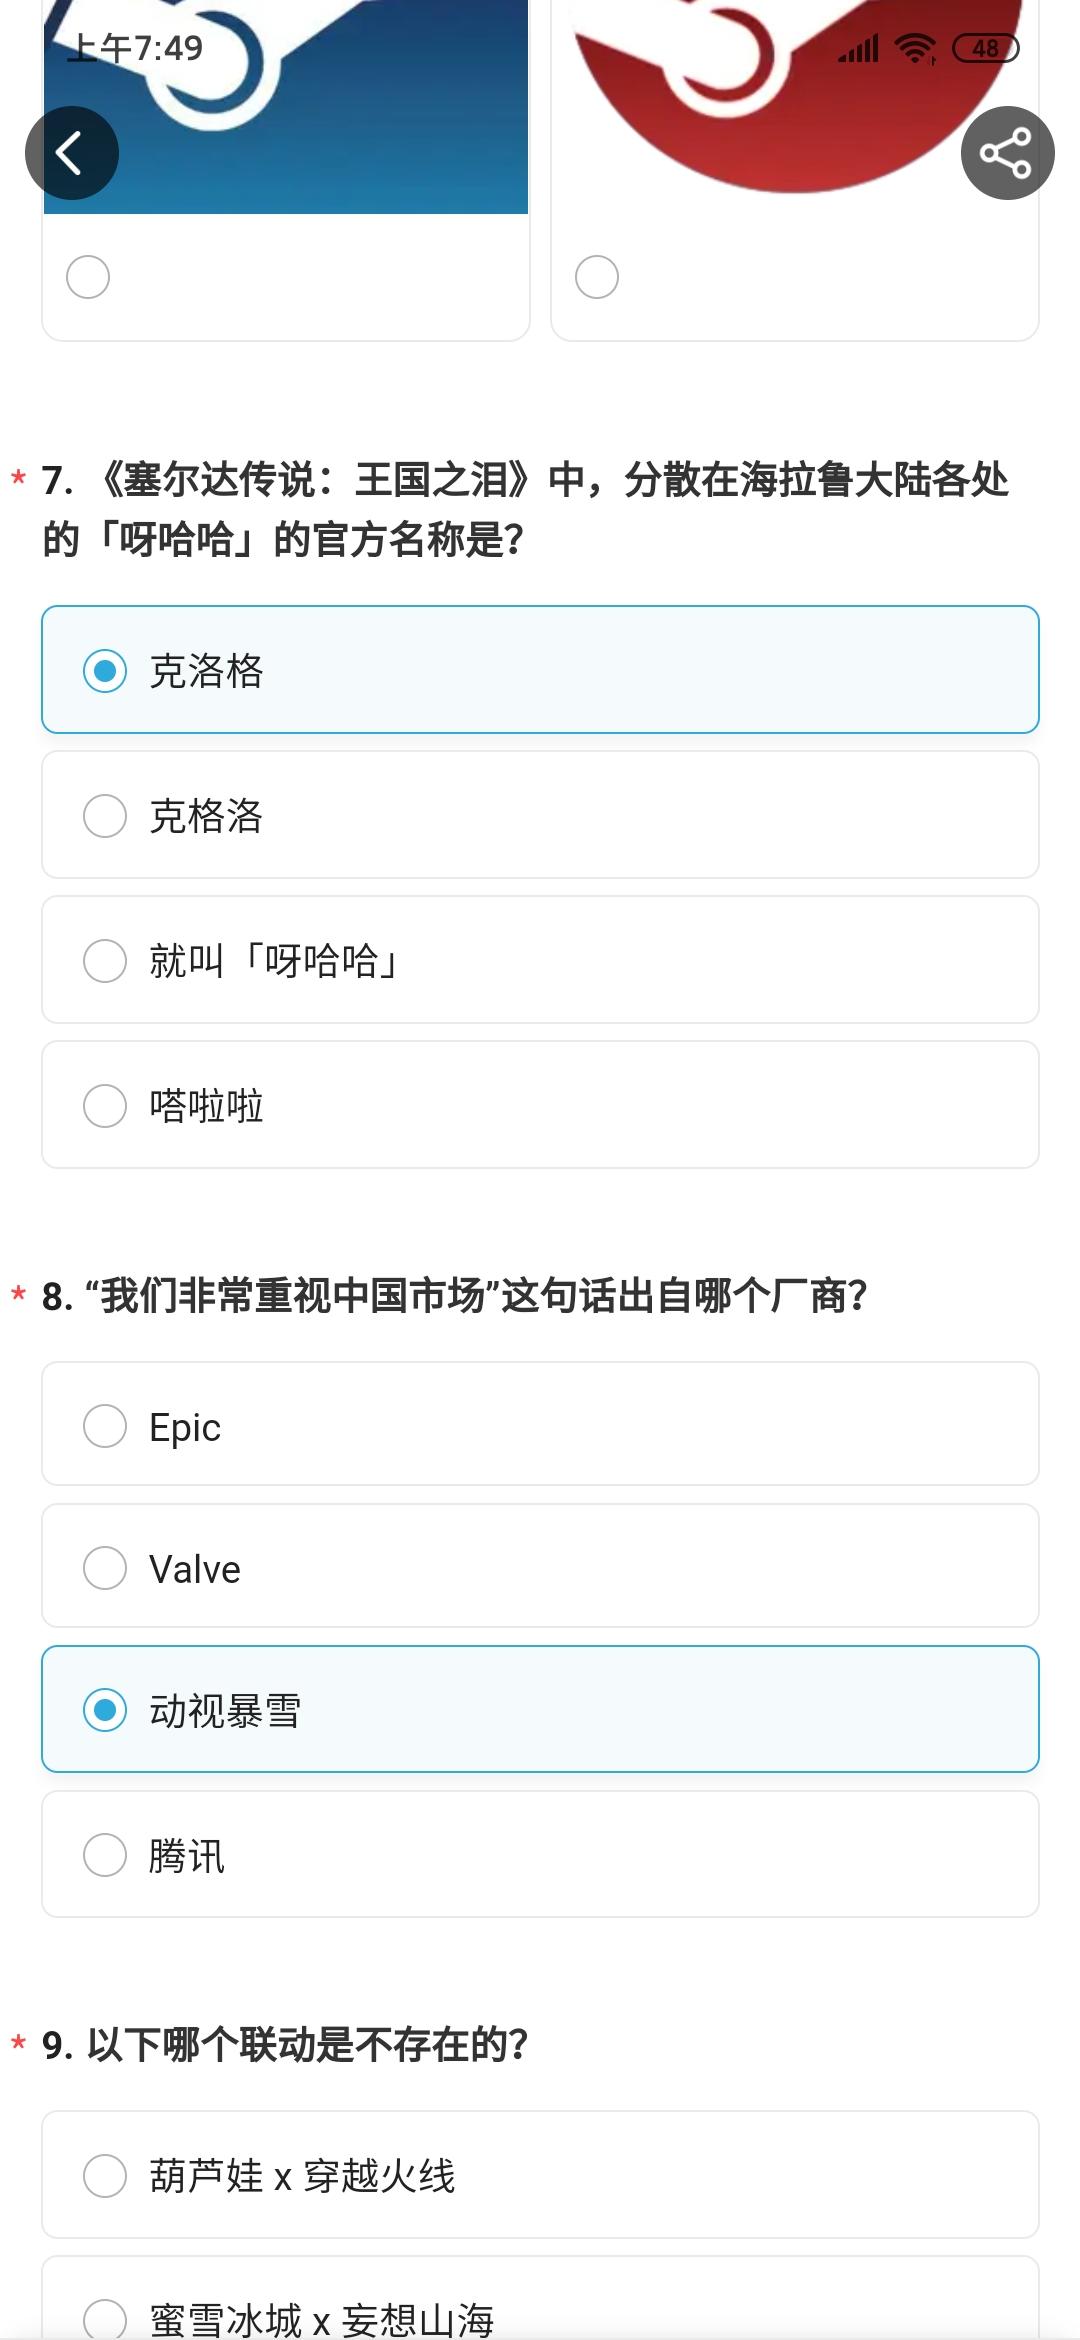The width and height of the screenshot is (1080, 2340).
Task: Select the 动视暴雪 answer option
Action: [x=540, y=1709]
